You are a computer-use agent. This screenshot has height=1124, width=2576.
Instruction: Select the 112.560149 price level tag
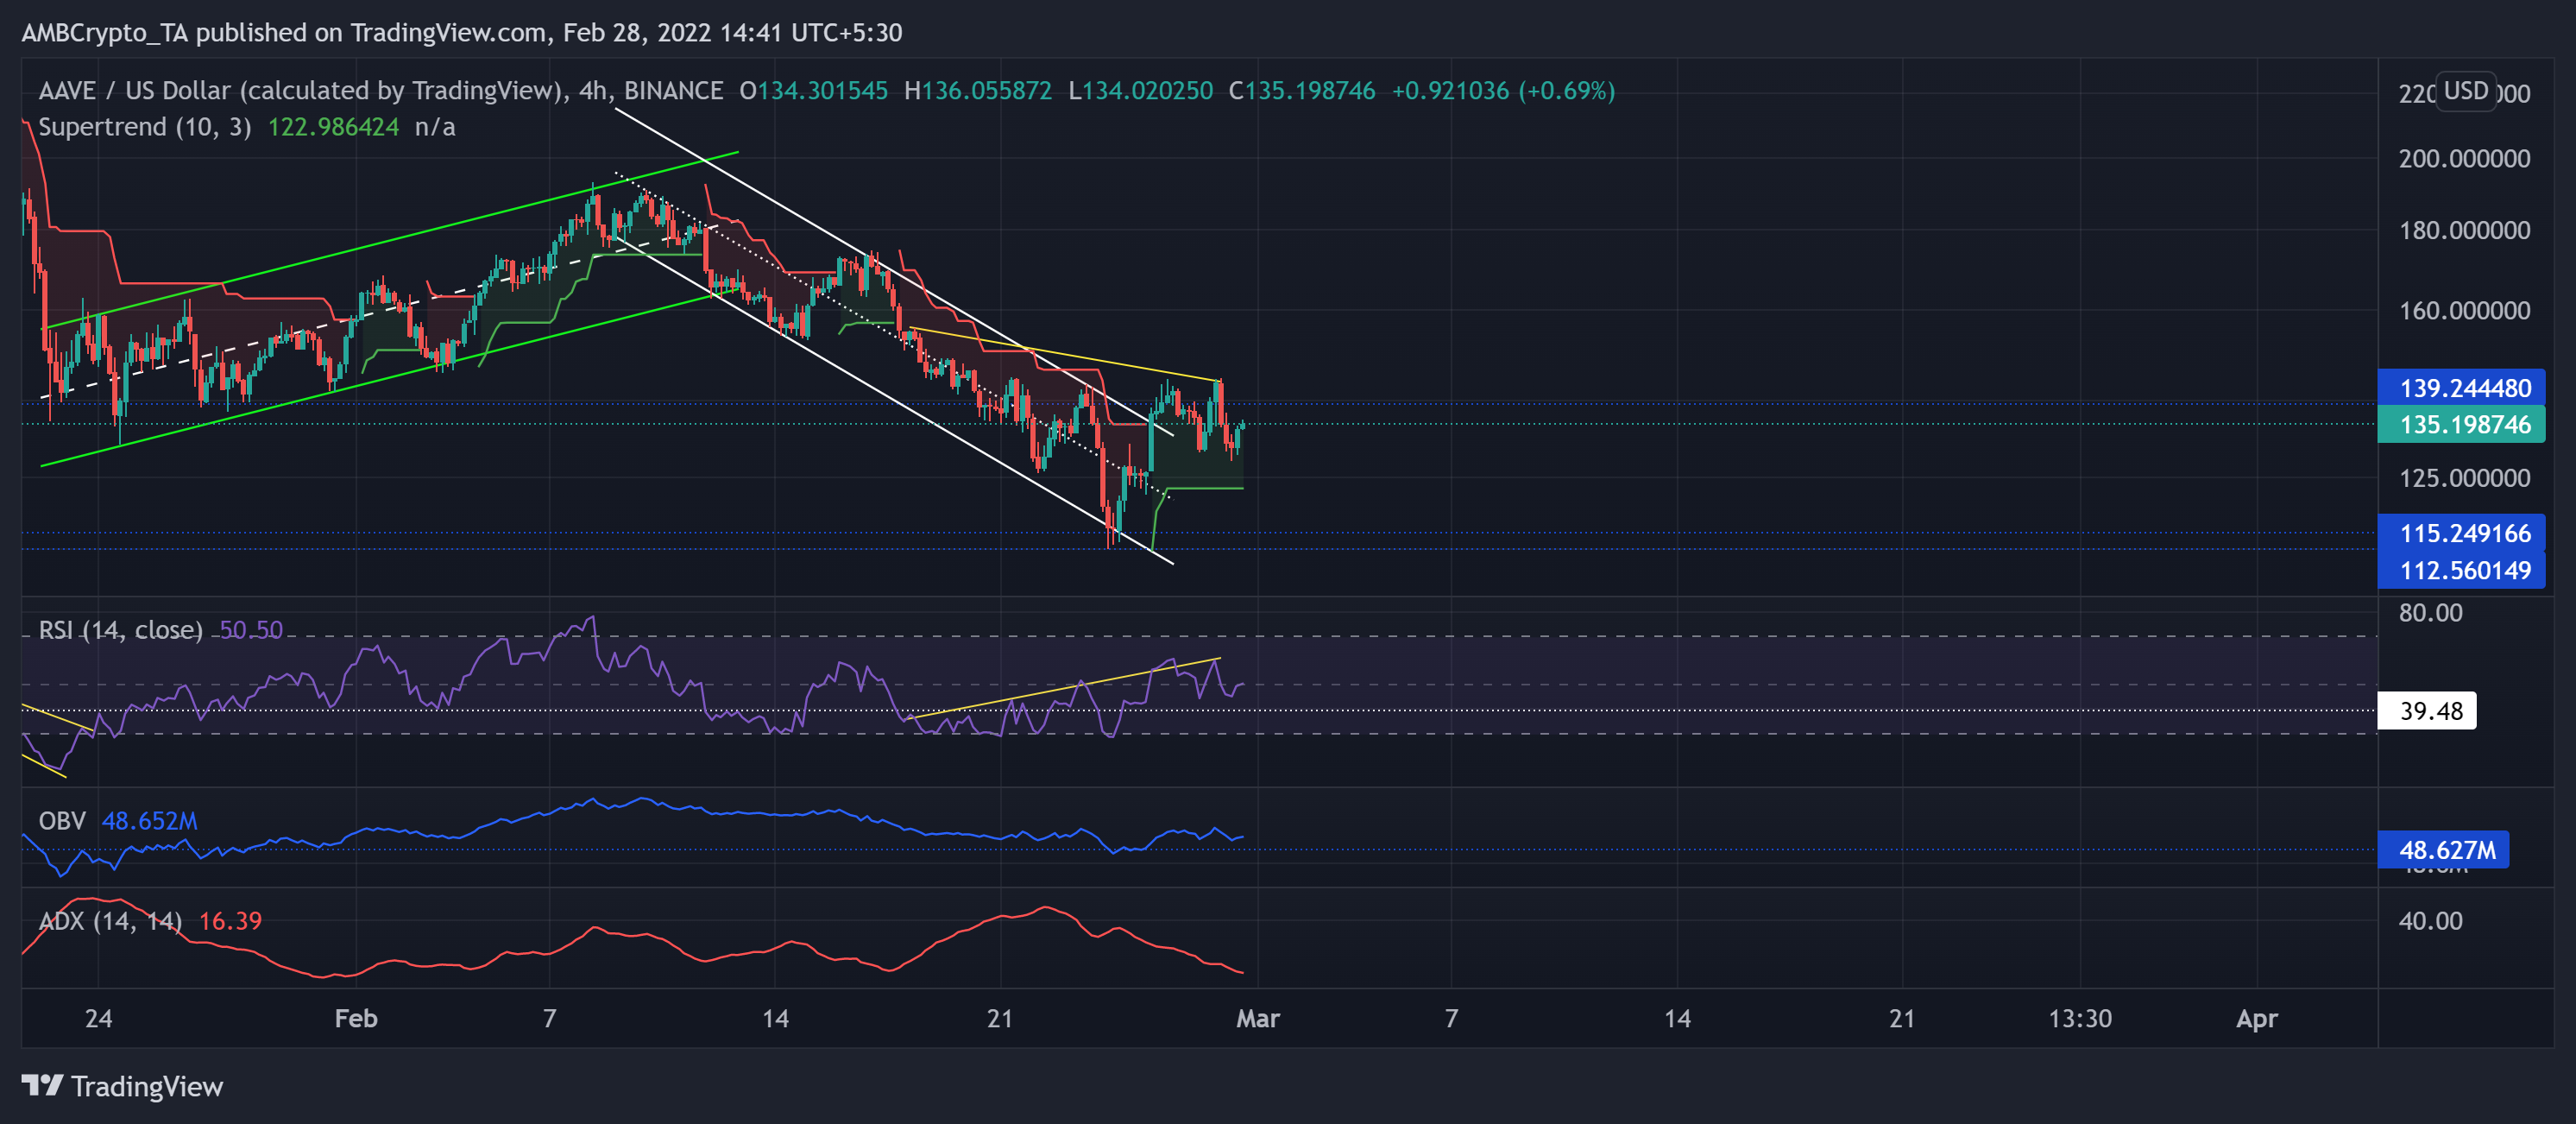click(2464, 571)
